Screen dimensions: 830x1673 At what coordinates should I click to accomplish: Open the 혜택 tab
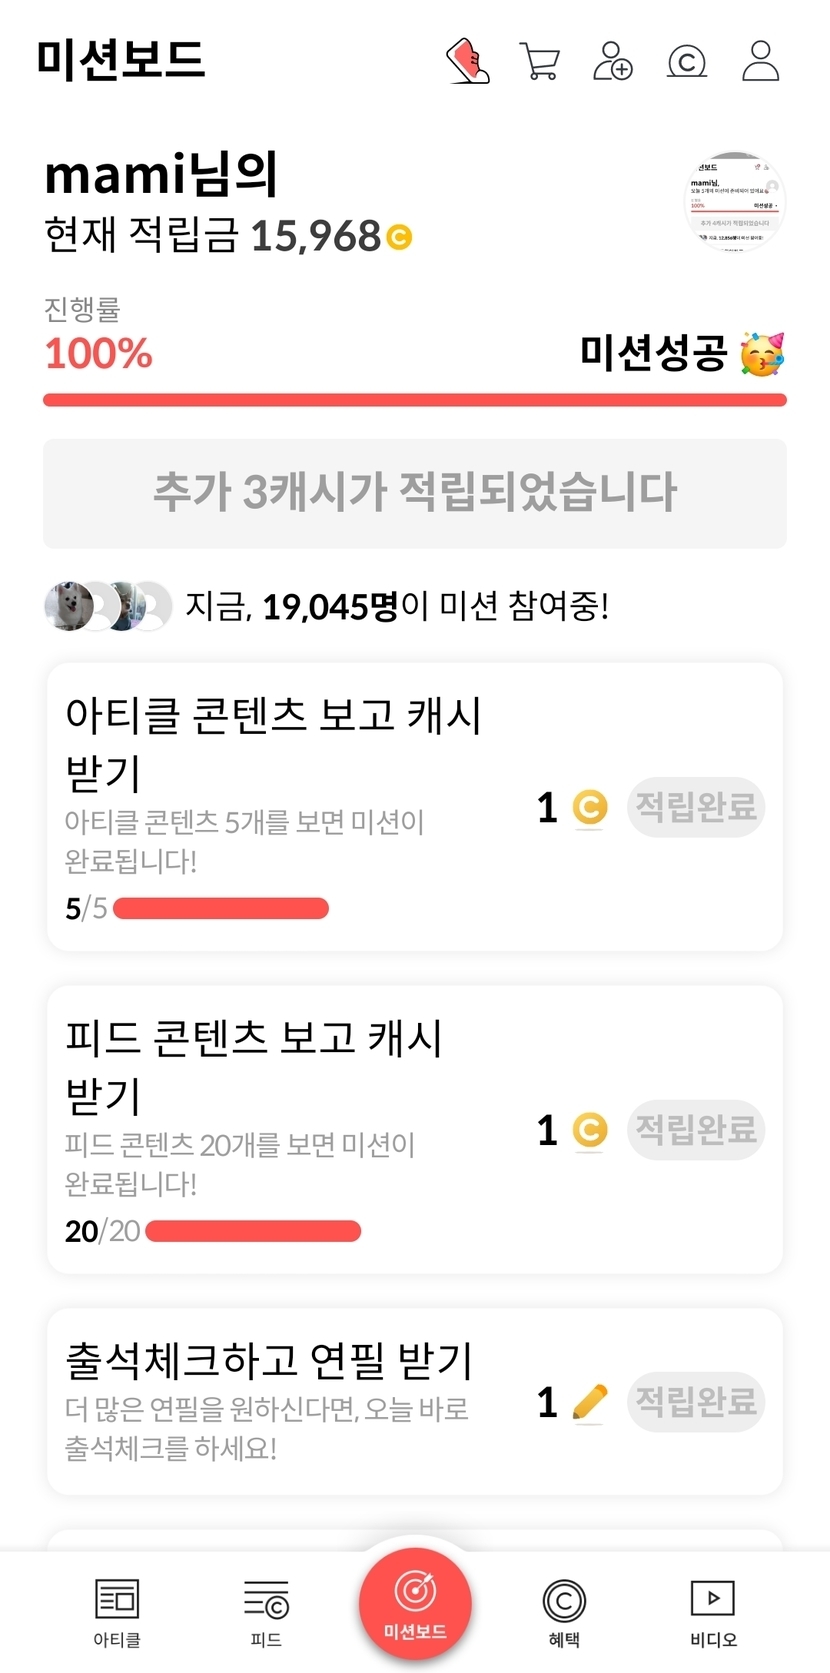pos(564,1612)
